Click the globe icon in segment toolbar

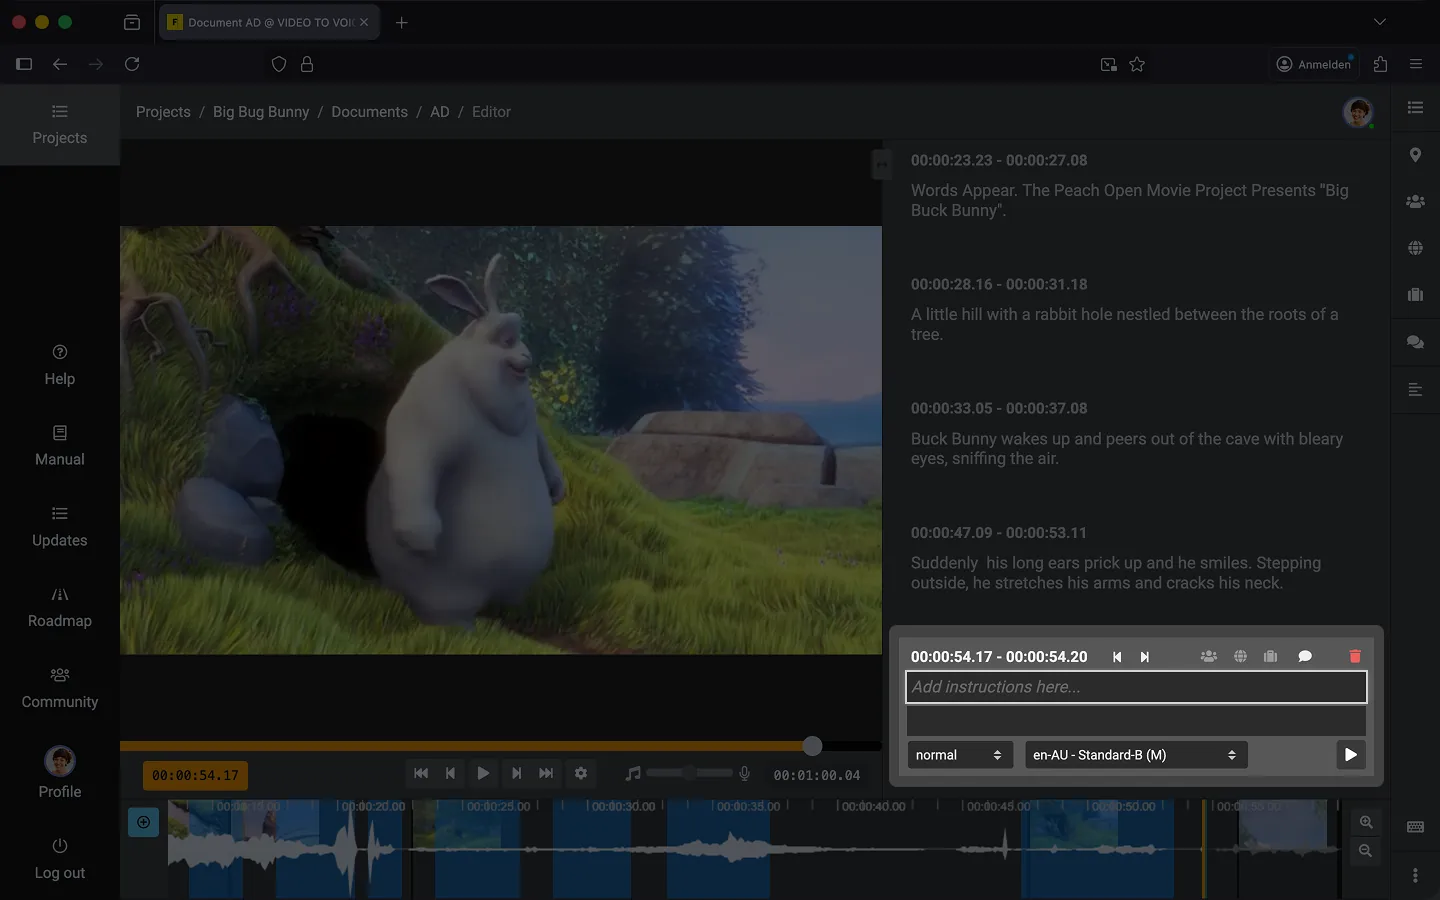click(1240, 657)
